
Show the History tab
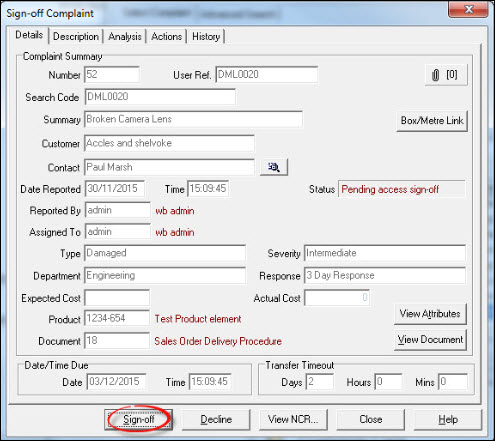pos(206,36)
